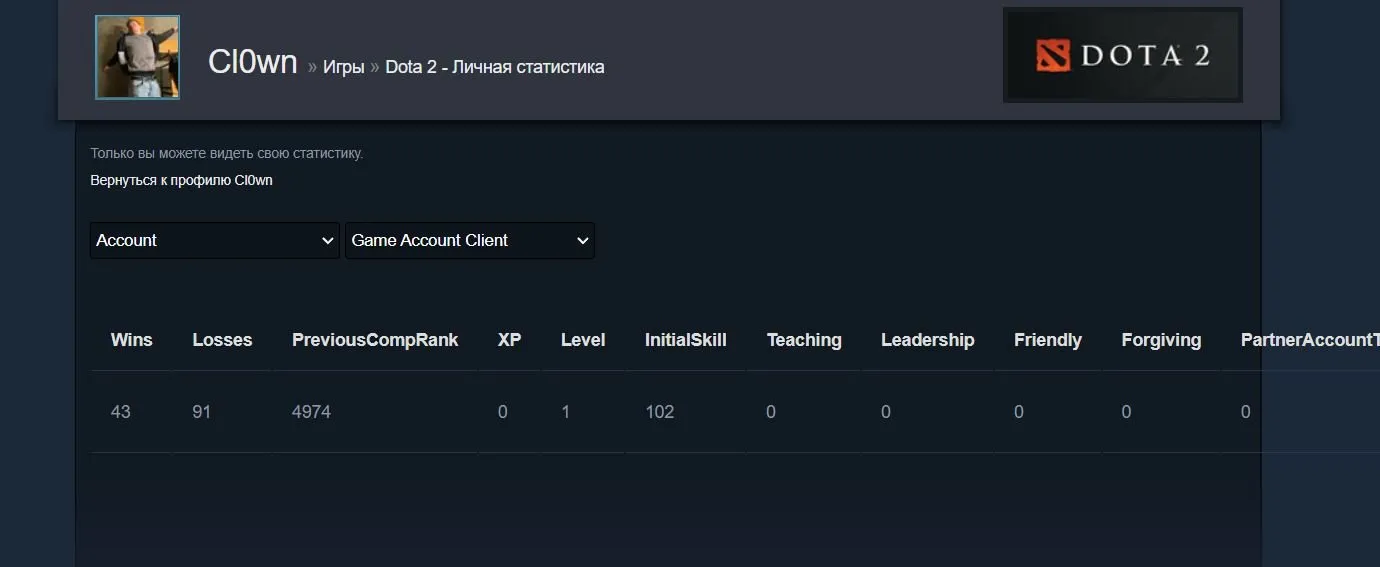Click the PartnerAccountT column header
Screen dimensions: 1380x567
pyautogui.click(x=1310, y=340)
